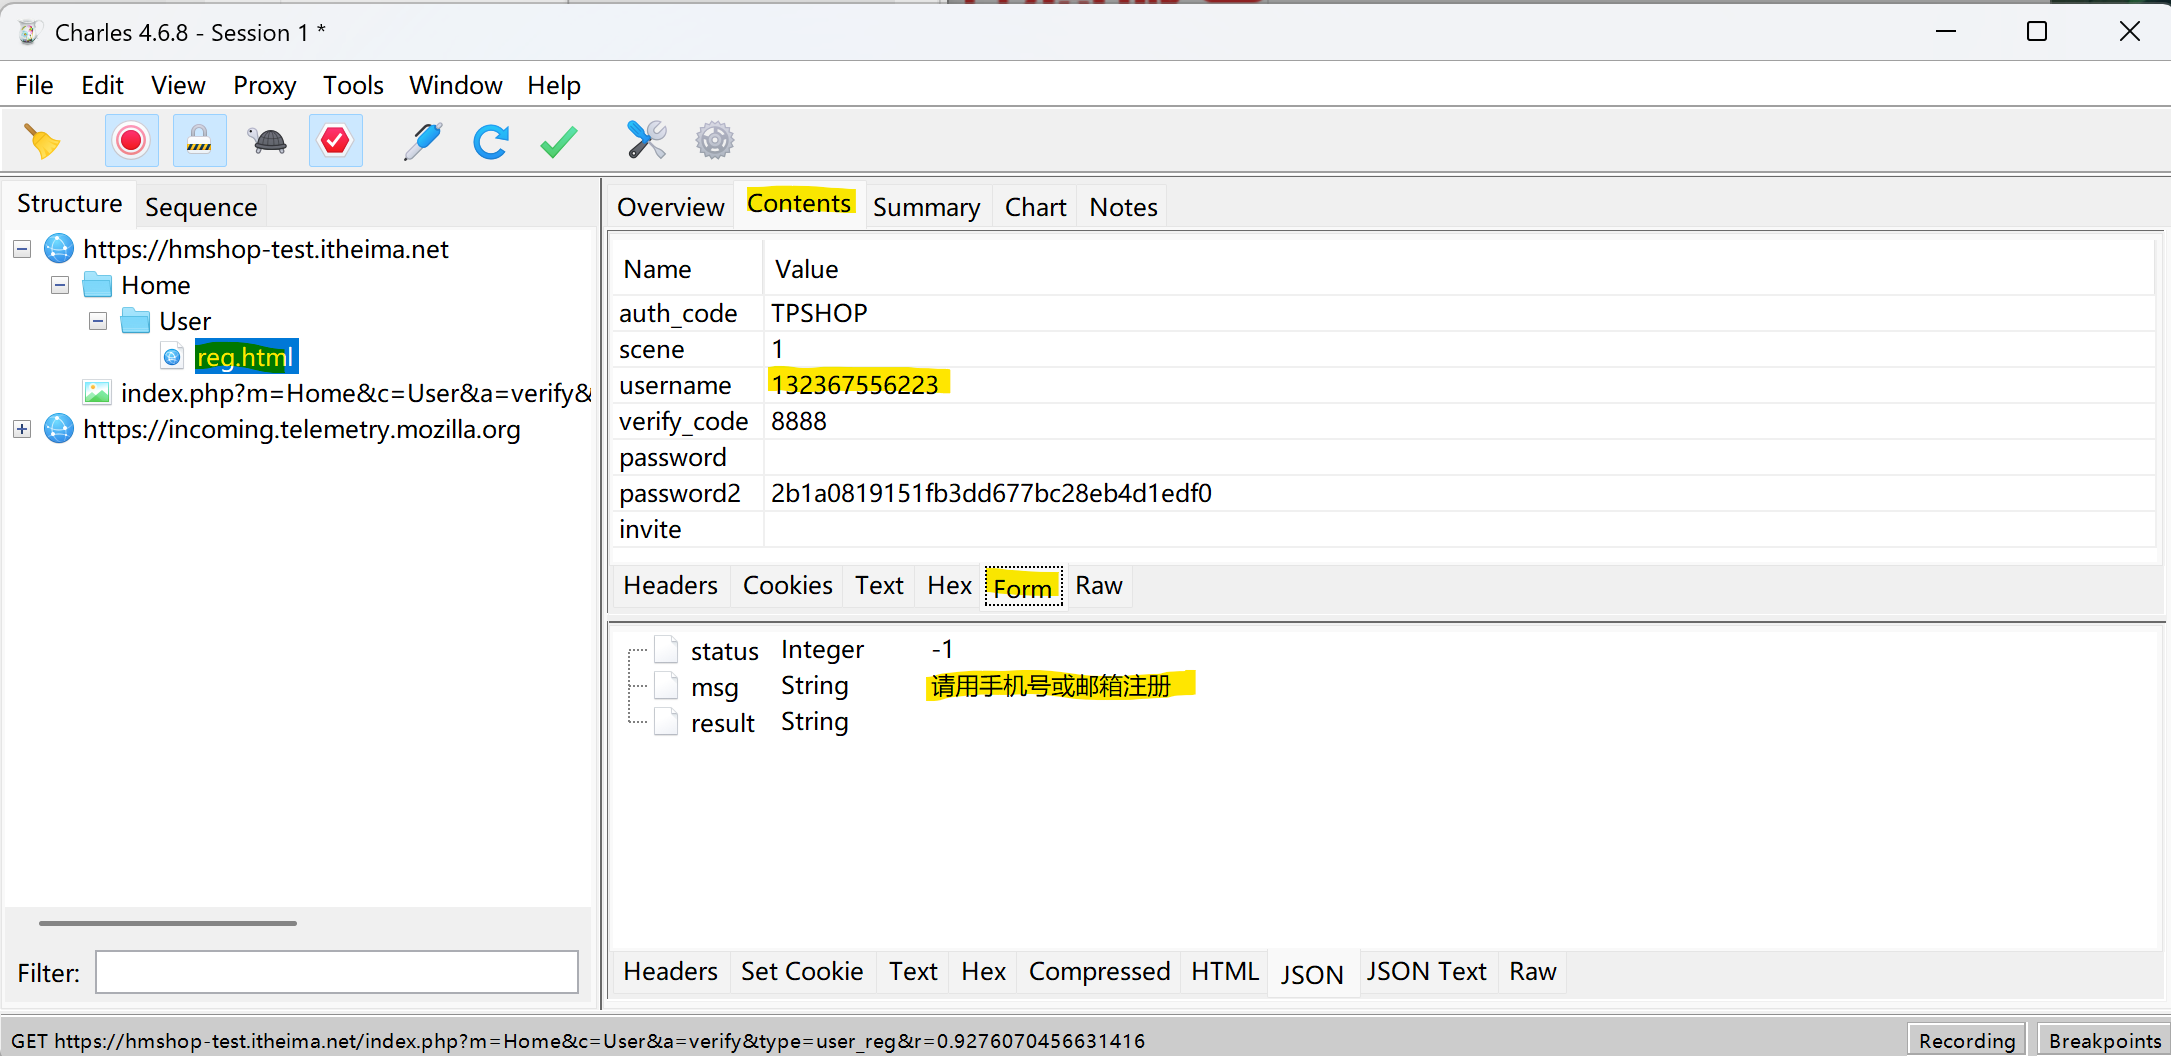
Task: Select the status node in JSON response
Action: (x=724, y=651)
